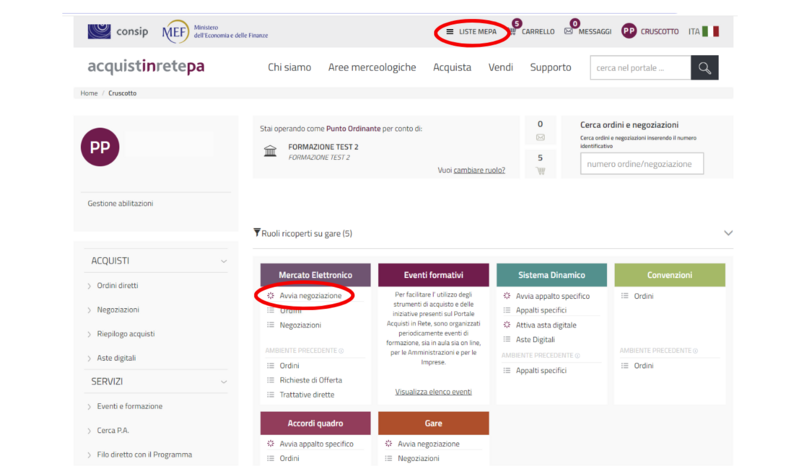Image resolution: width=800 pixels, height=474 pixels.
Task: Expand the Ruoli ricoperti su gare panel
Action: pyautogui.click(x=727, y=233)
